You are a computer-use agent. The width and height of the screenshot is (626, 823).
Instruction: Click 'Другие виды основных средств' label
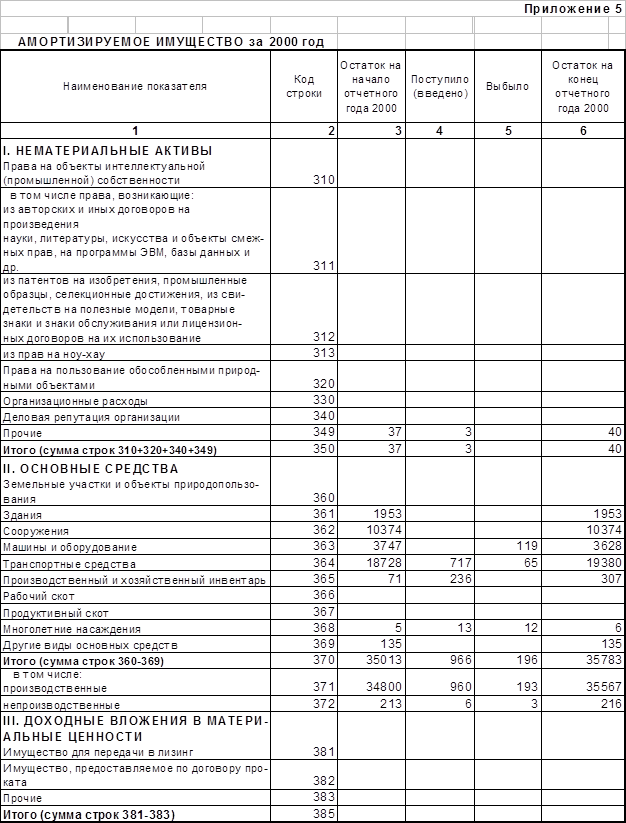click(90, 645)
